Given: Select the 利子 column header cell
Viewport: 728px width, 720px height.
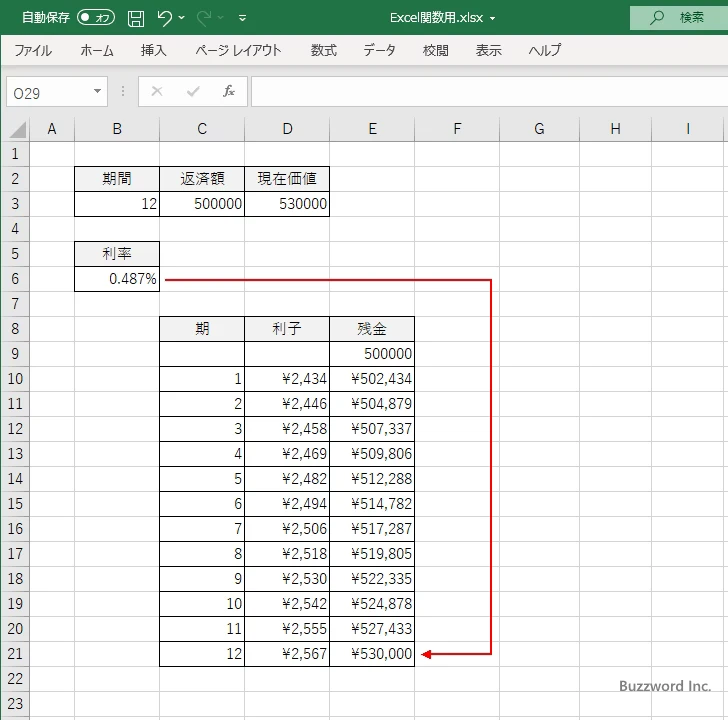Looking at the screenshot, I should pos(287,329).
